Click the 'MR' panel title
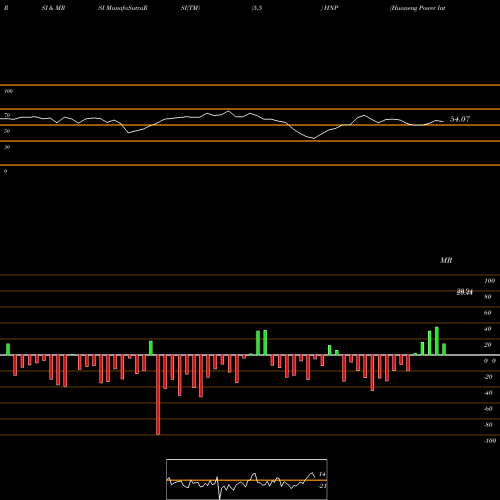This screenshot has width=500, height=500. pos(446,260)
